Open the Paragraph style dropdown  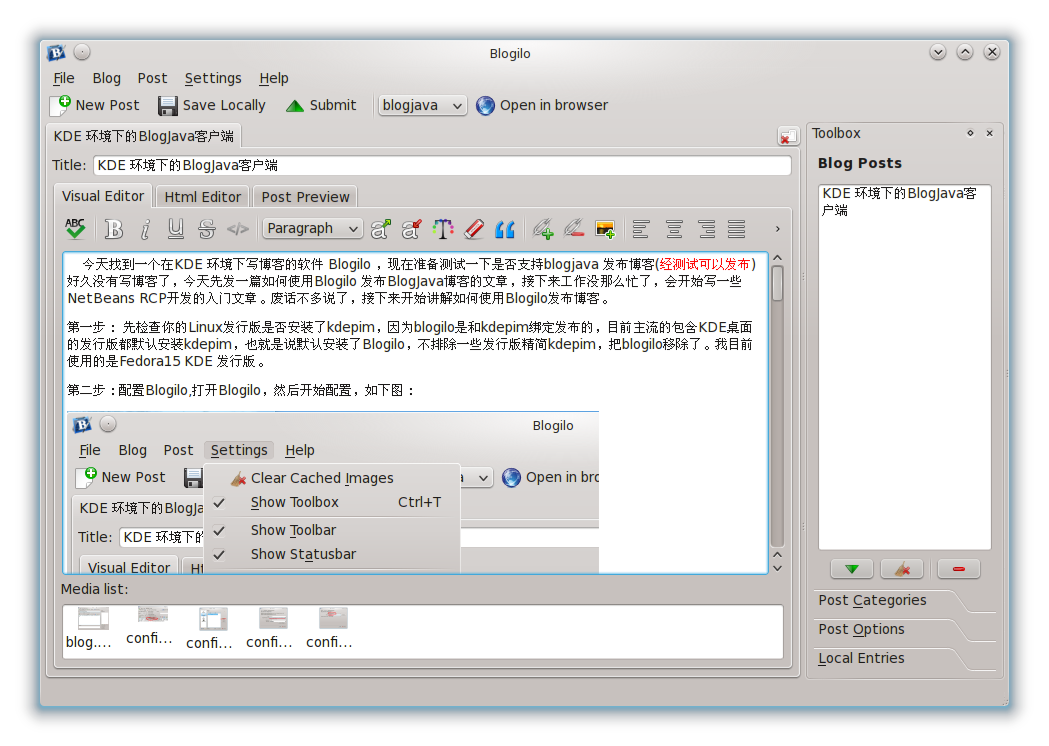pyautogui.click(x=312, y=229)
